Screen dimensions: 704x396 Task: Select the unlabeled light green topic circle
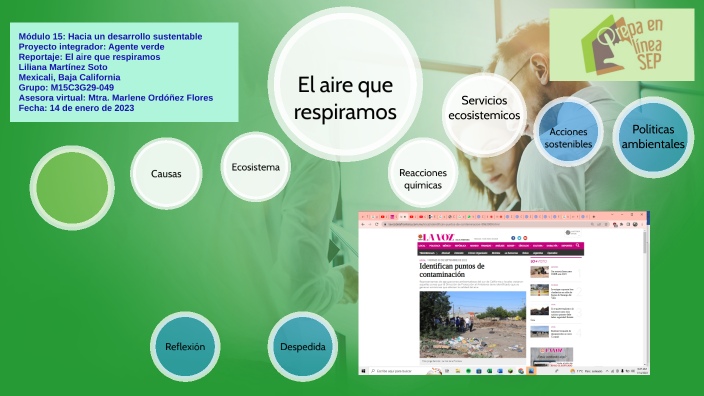[x=72, y=188]
